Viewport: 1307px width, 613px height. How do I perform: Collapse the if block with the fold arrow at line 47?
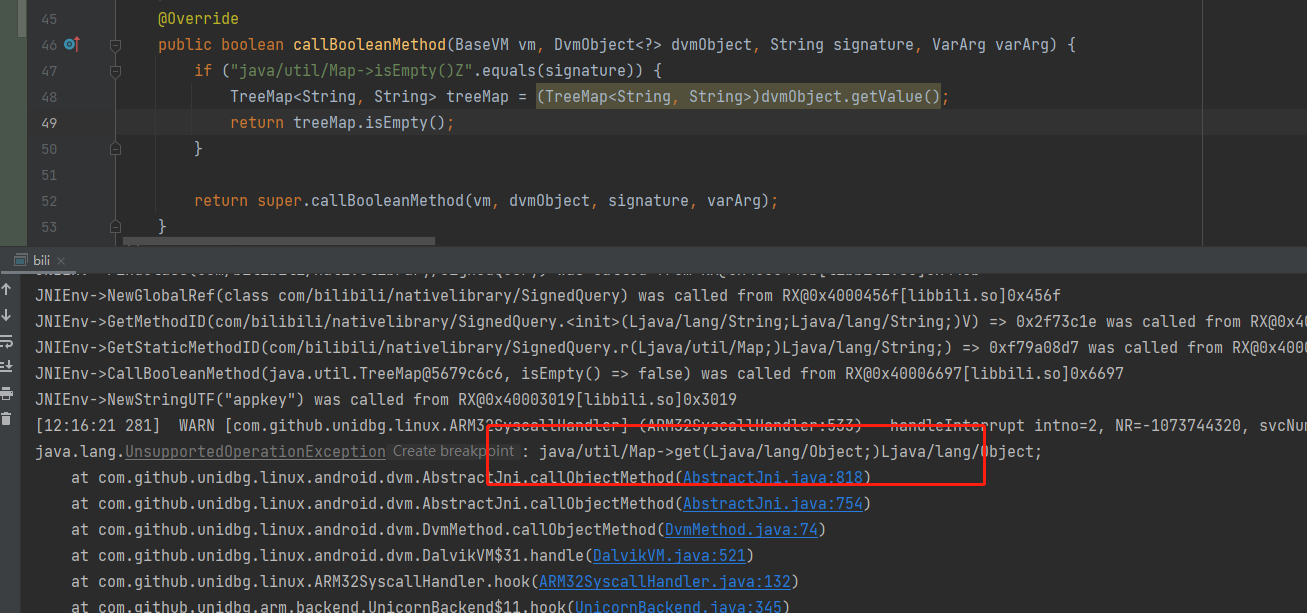coord(115,71)
